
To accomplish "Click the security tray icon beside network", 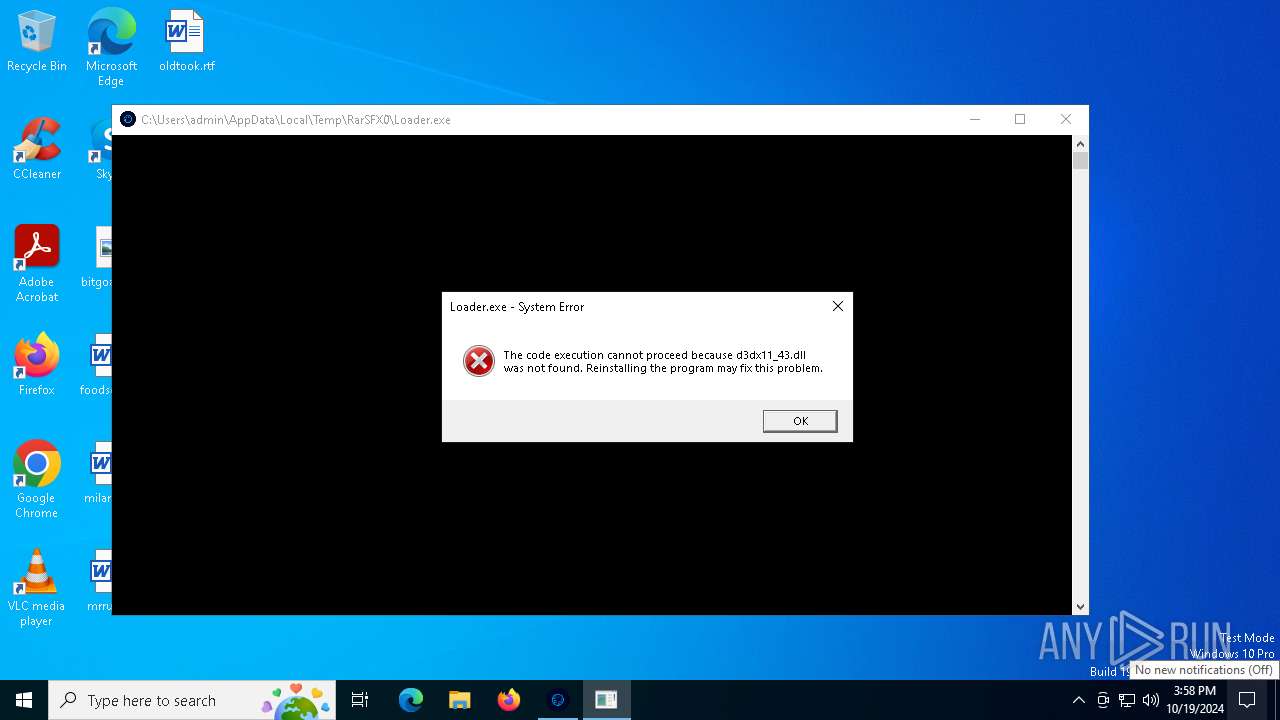I will 1103,700.
